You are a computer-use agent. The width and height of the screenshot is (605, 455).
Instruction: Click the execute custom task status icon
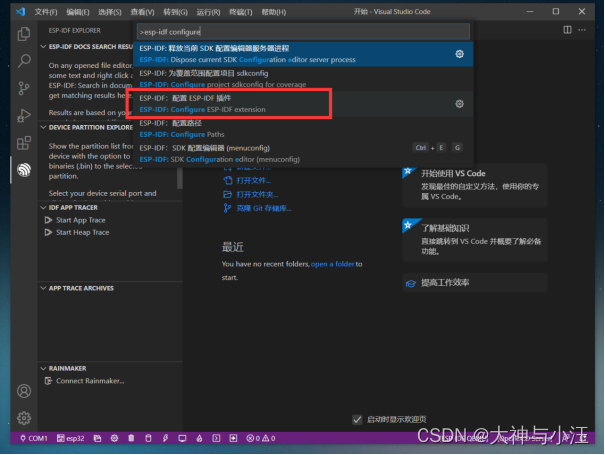coord(233,438)
